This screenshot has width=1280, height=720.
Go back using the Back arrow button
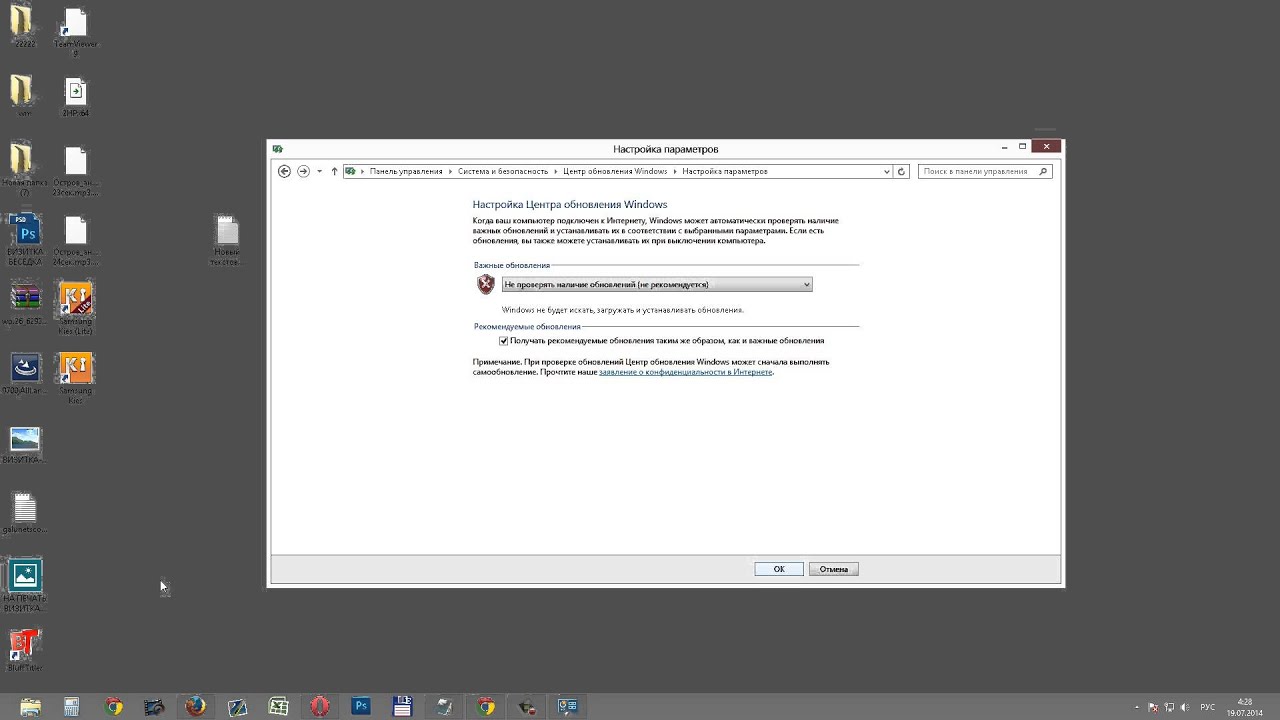(x=284, y=171)
